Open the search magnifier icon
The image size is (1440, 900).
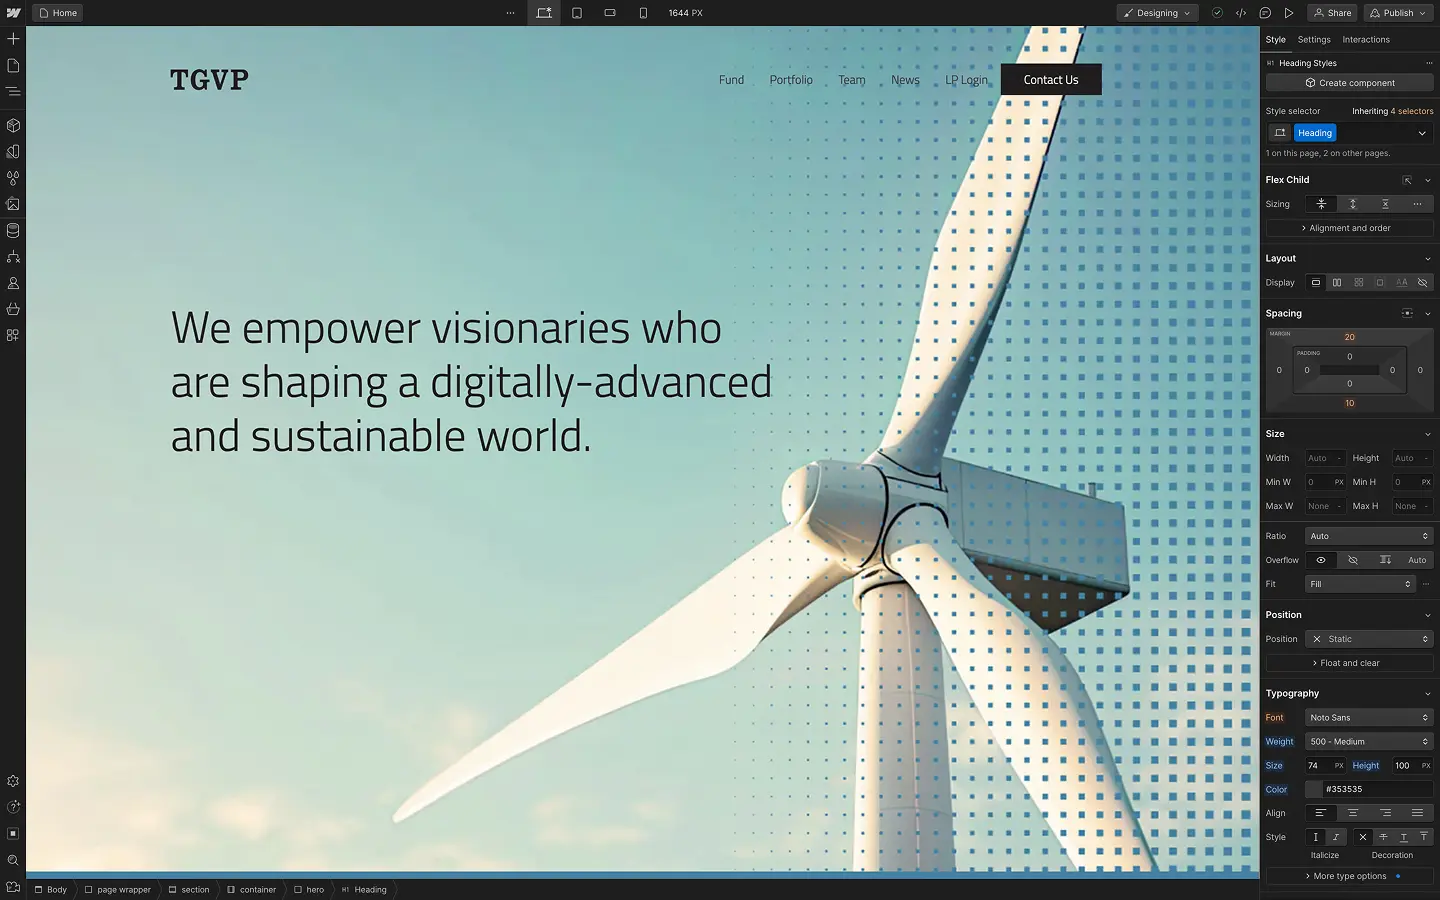click(x=13, y=860)
